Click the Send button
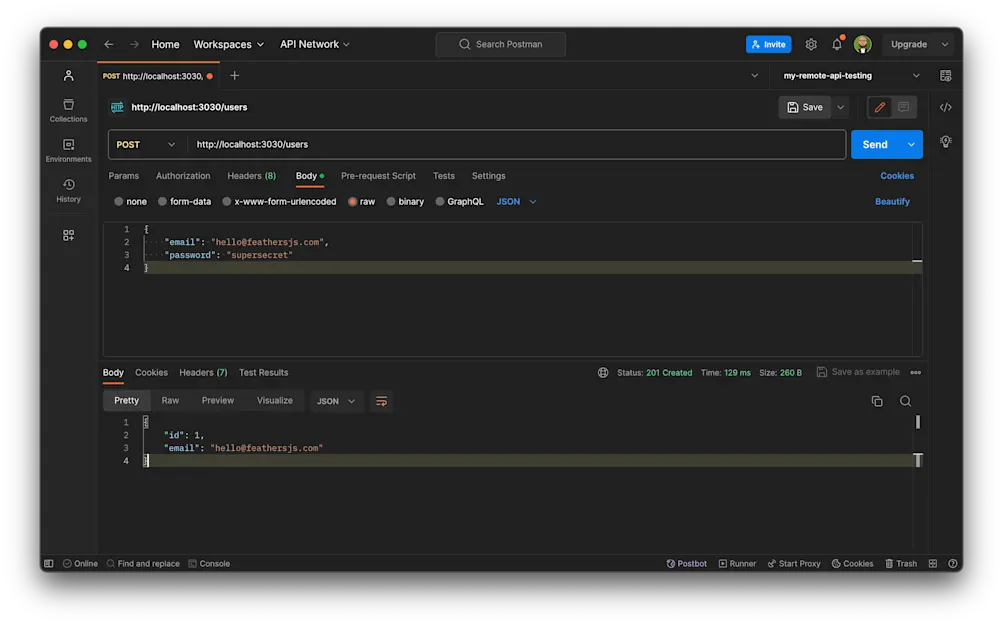 click(x=875, y=143)
